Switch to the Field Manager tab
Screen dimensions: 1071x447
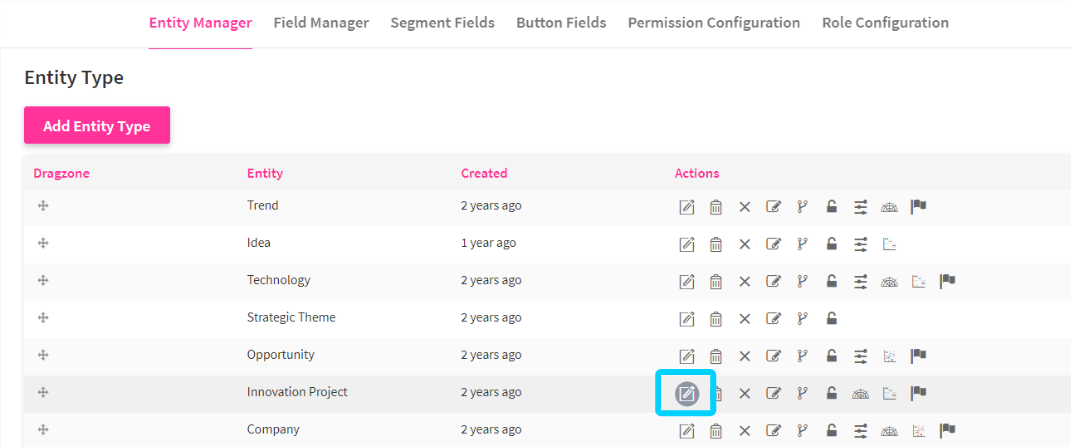[321, 22]
